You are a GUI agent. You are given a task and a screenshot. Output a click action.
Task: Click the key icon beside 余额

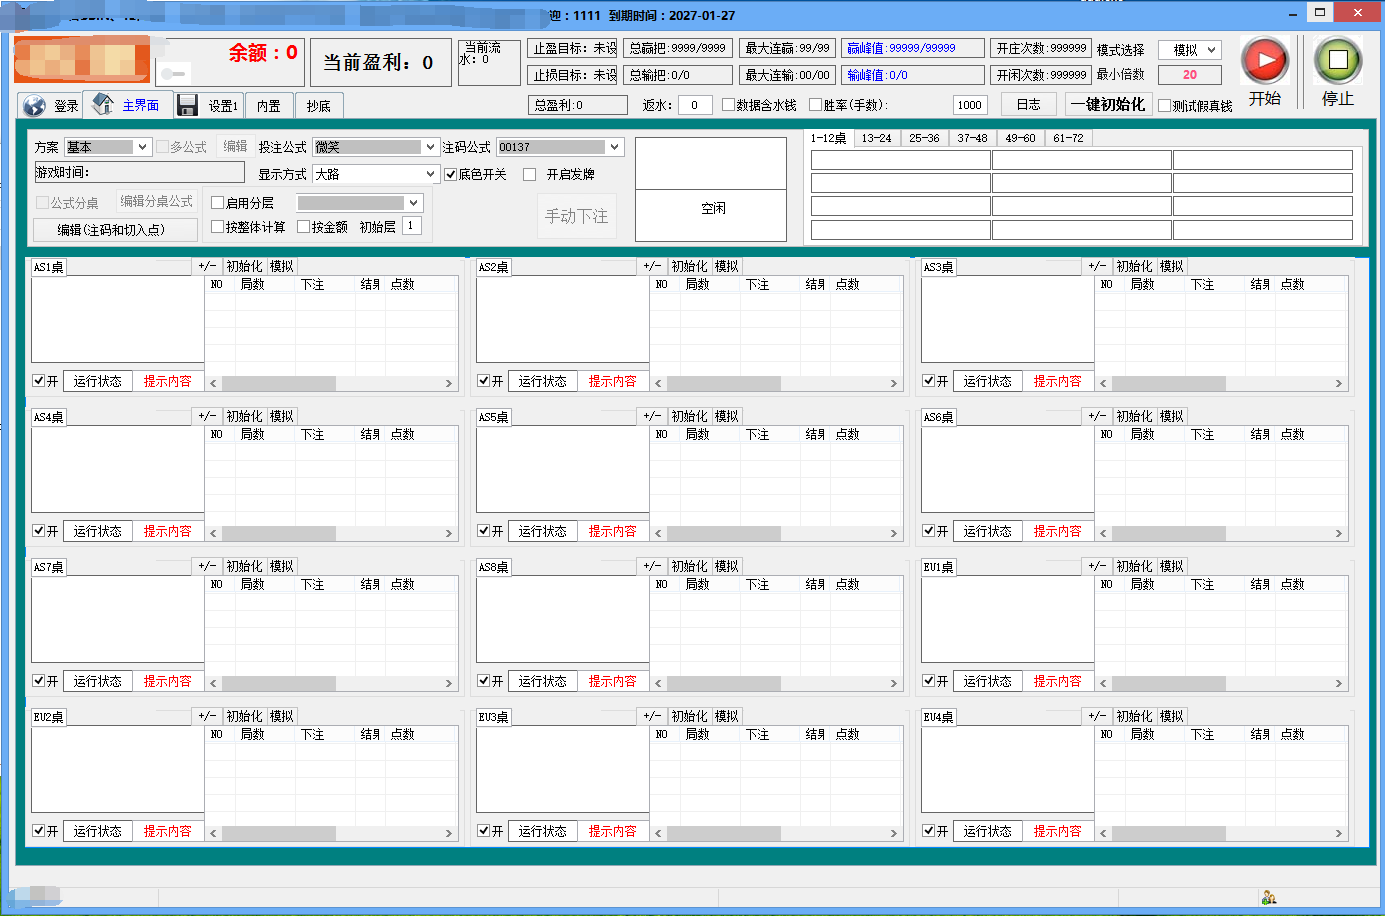(x=173, y=73)
